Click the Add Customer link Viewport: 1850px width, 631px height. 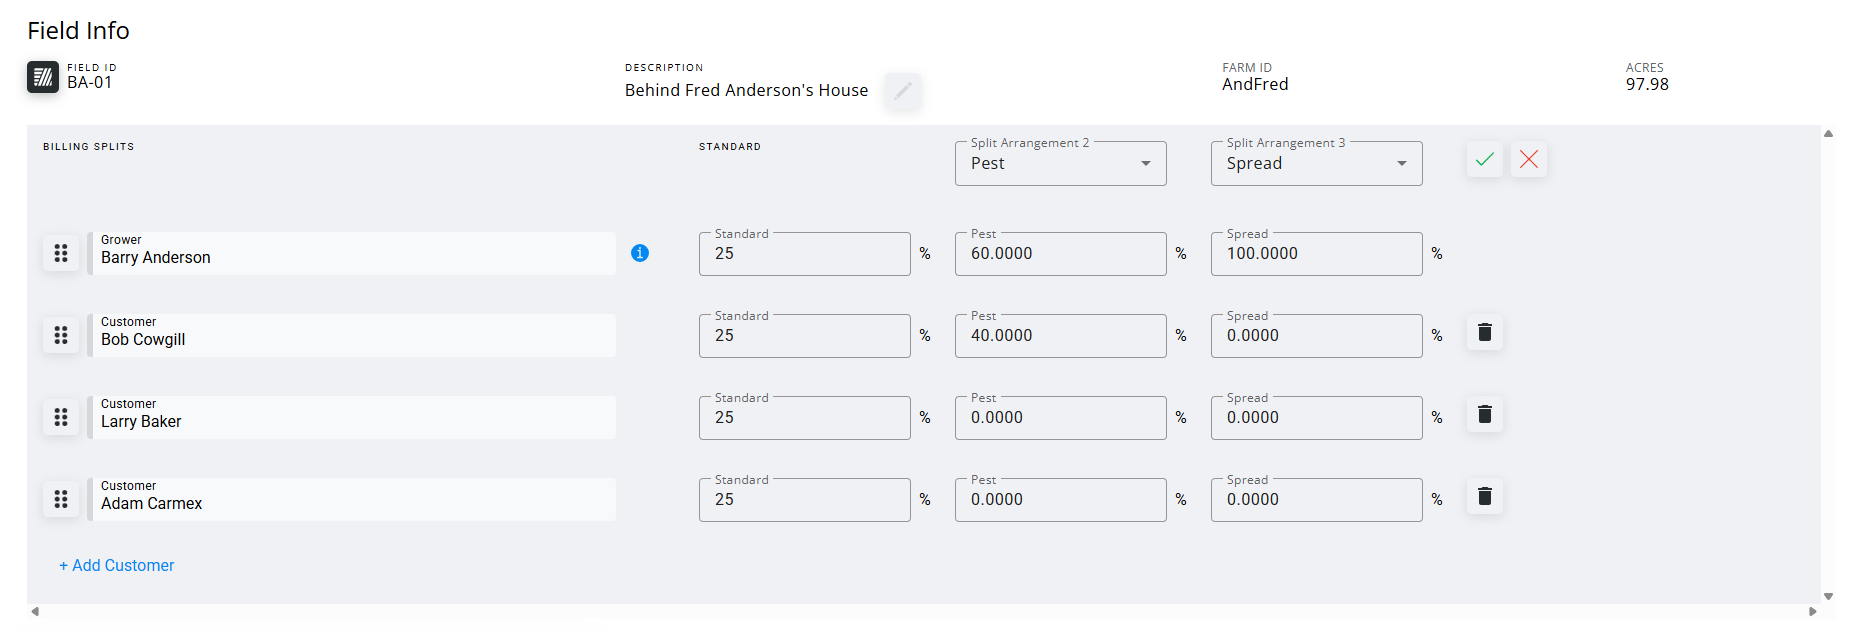point(117,566)
